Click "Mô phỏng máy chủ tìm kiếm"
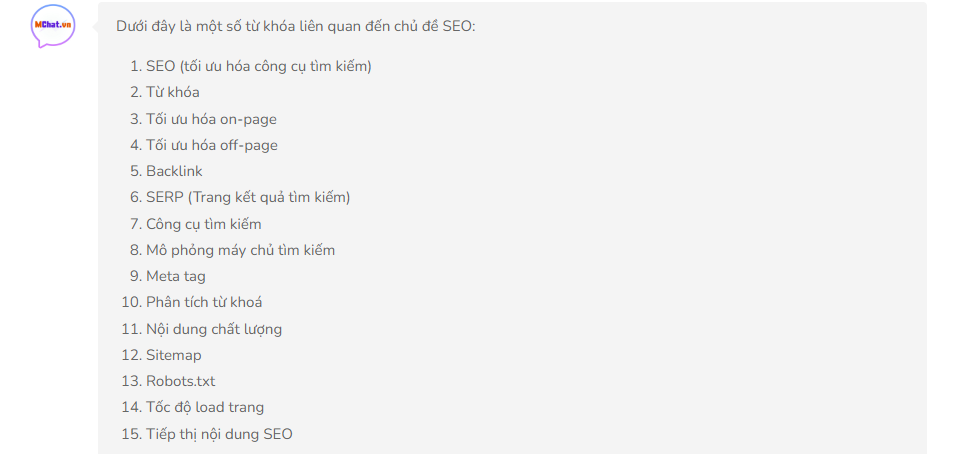The image size is (955, 454). click(x=240, y=250)
